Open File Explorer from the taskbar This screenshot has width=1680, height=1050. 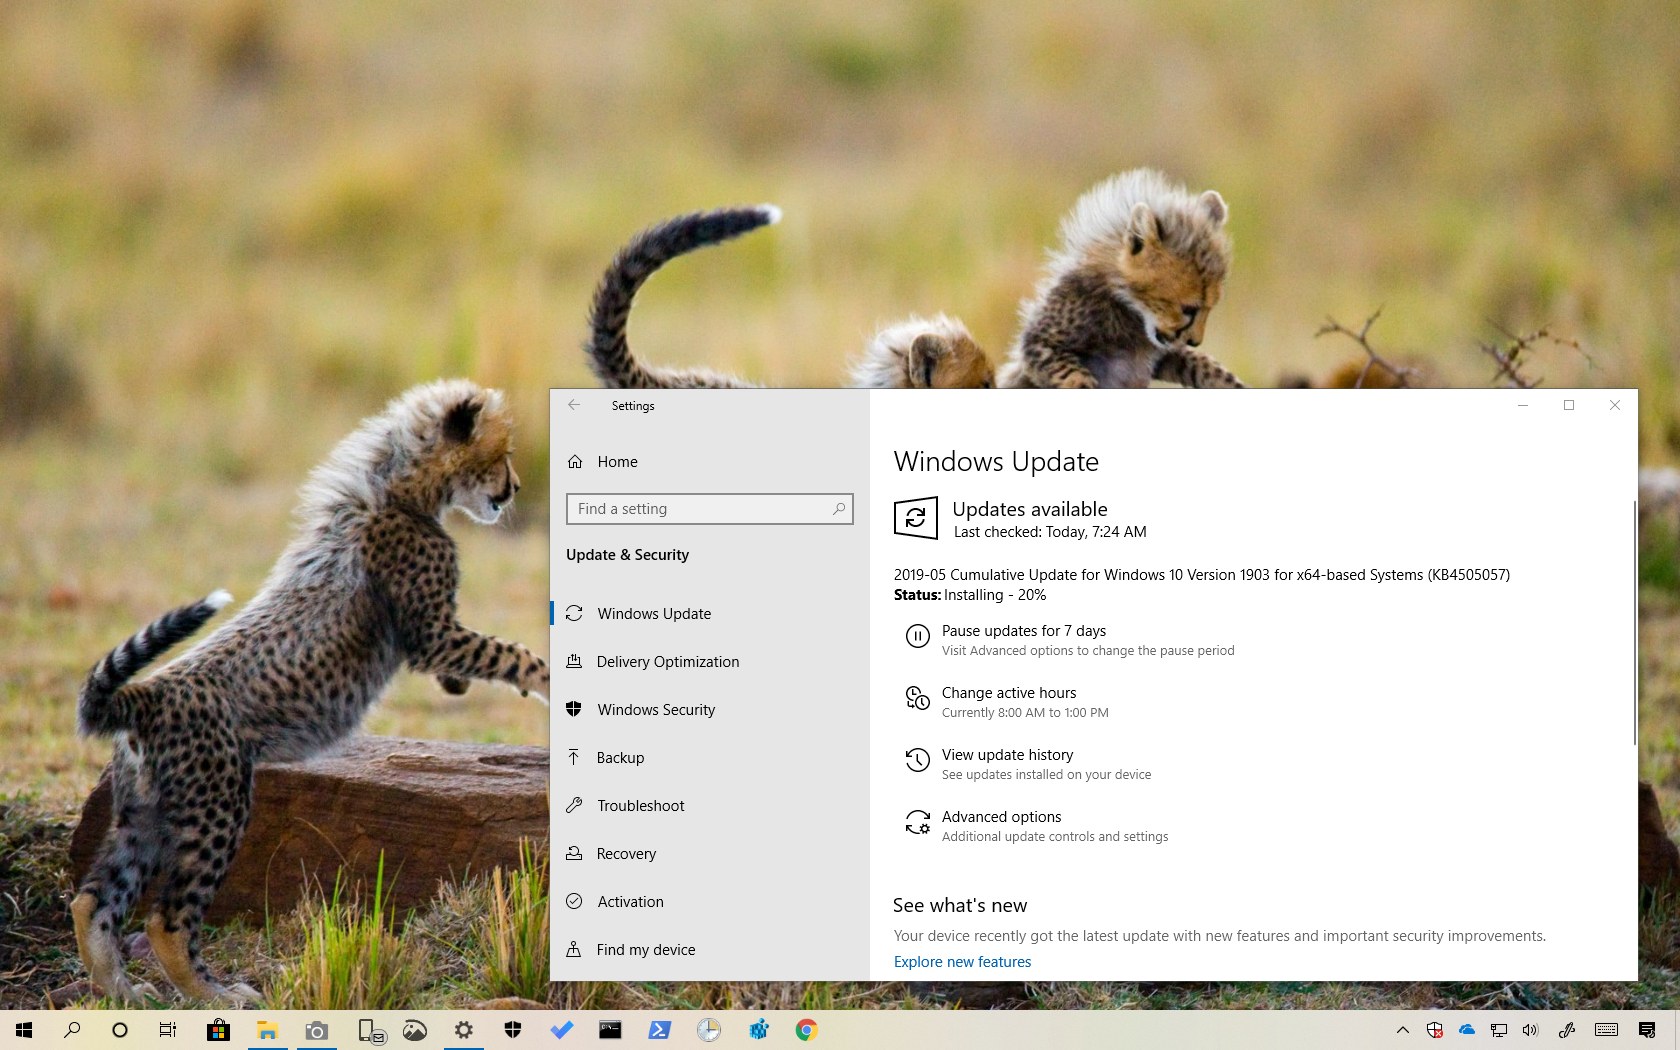[x=267, y=1030]
